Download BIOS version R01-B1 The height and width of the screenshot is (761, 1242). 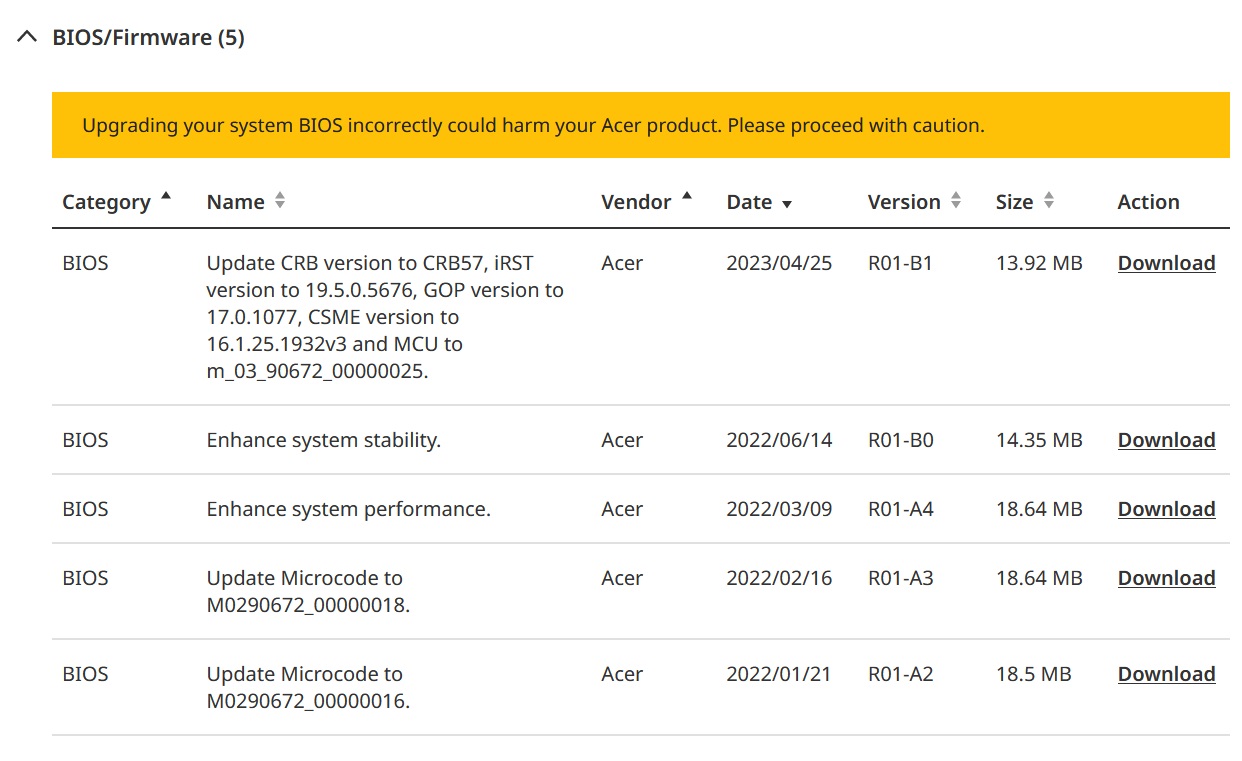(x=1166, y=263)
